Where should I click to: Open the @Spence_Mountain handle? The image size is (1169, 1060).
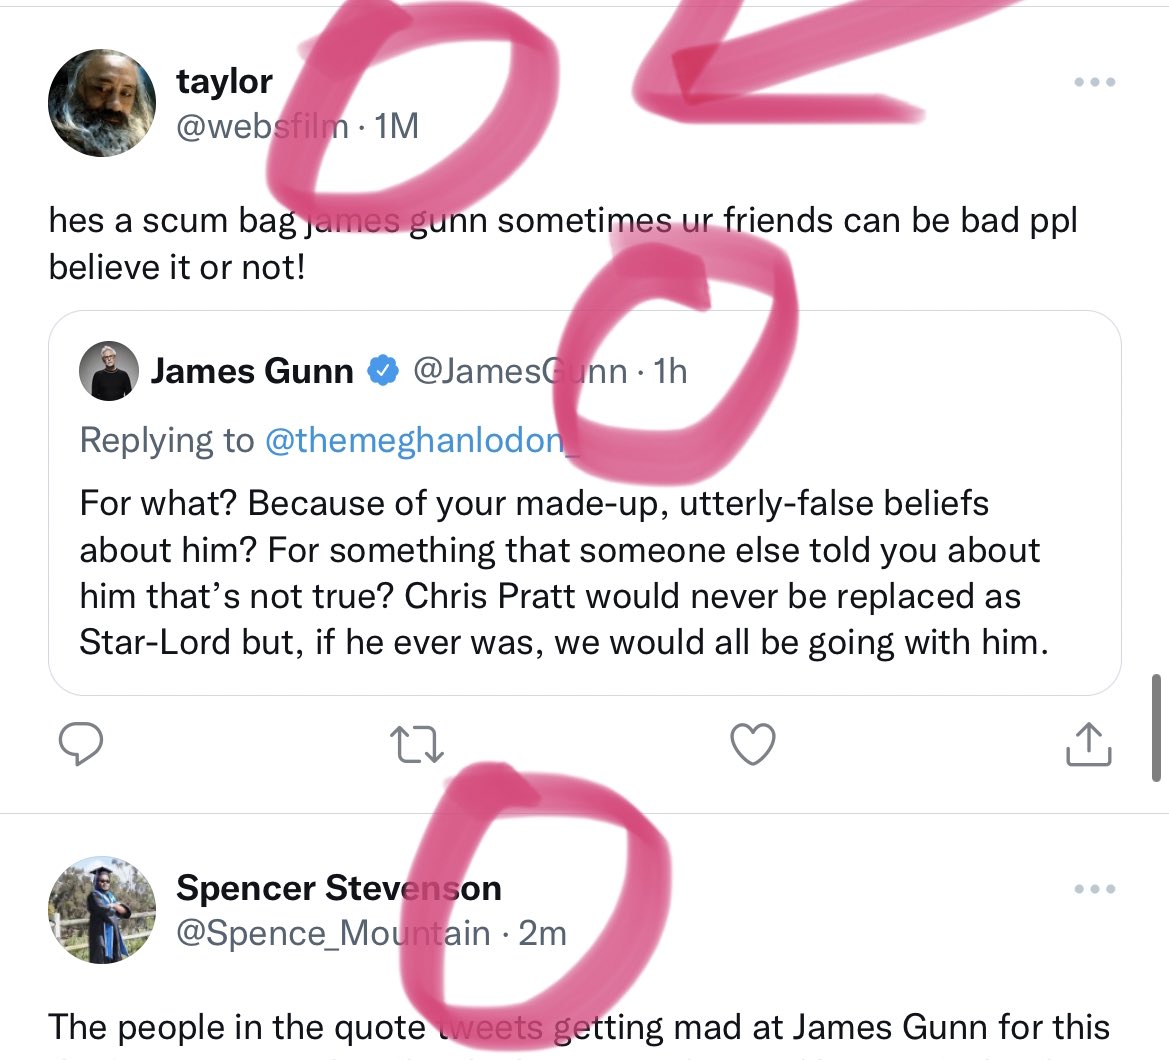coord(333,933)
